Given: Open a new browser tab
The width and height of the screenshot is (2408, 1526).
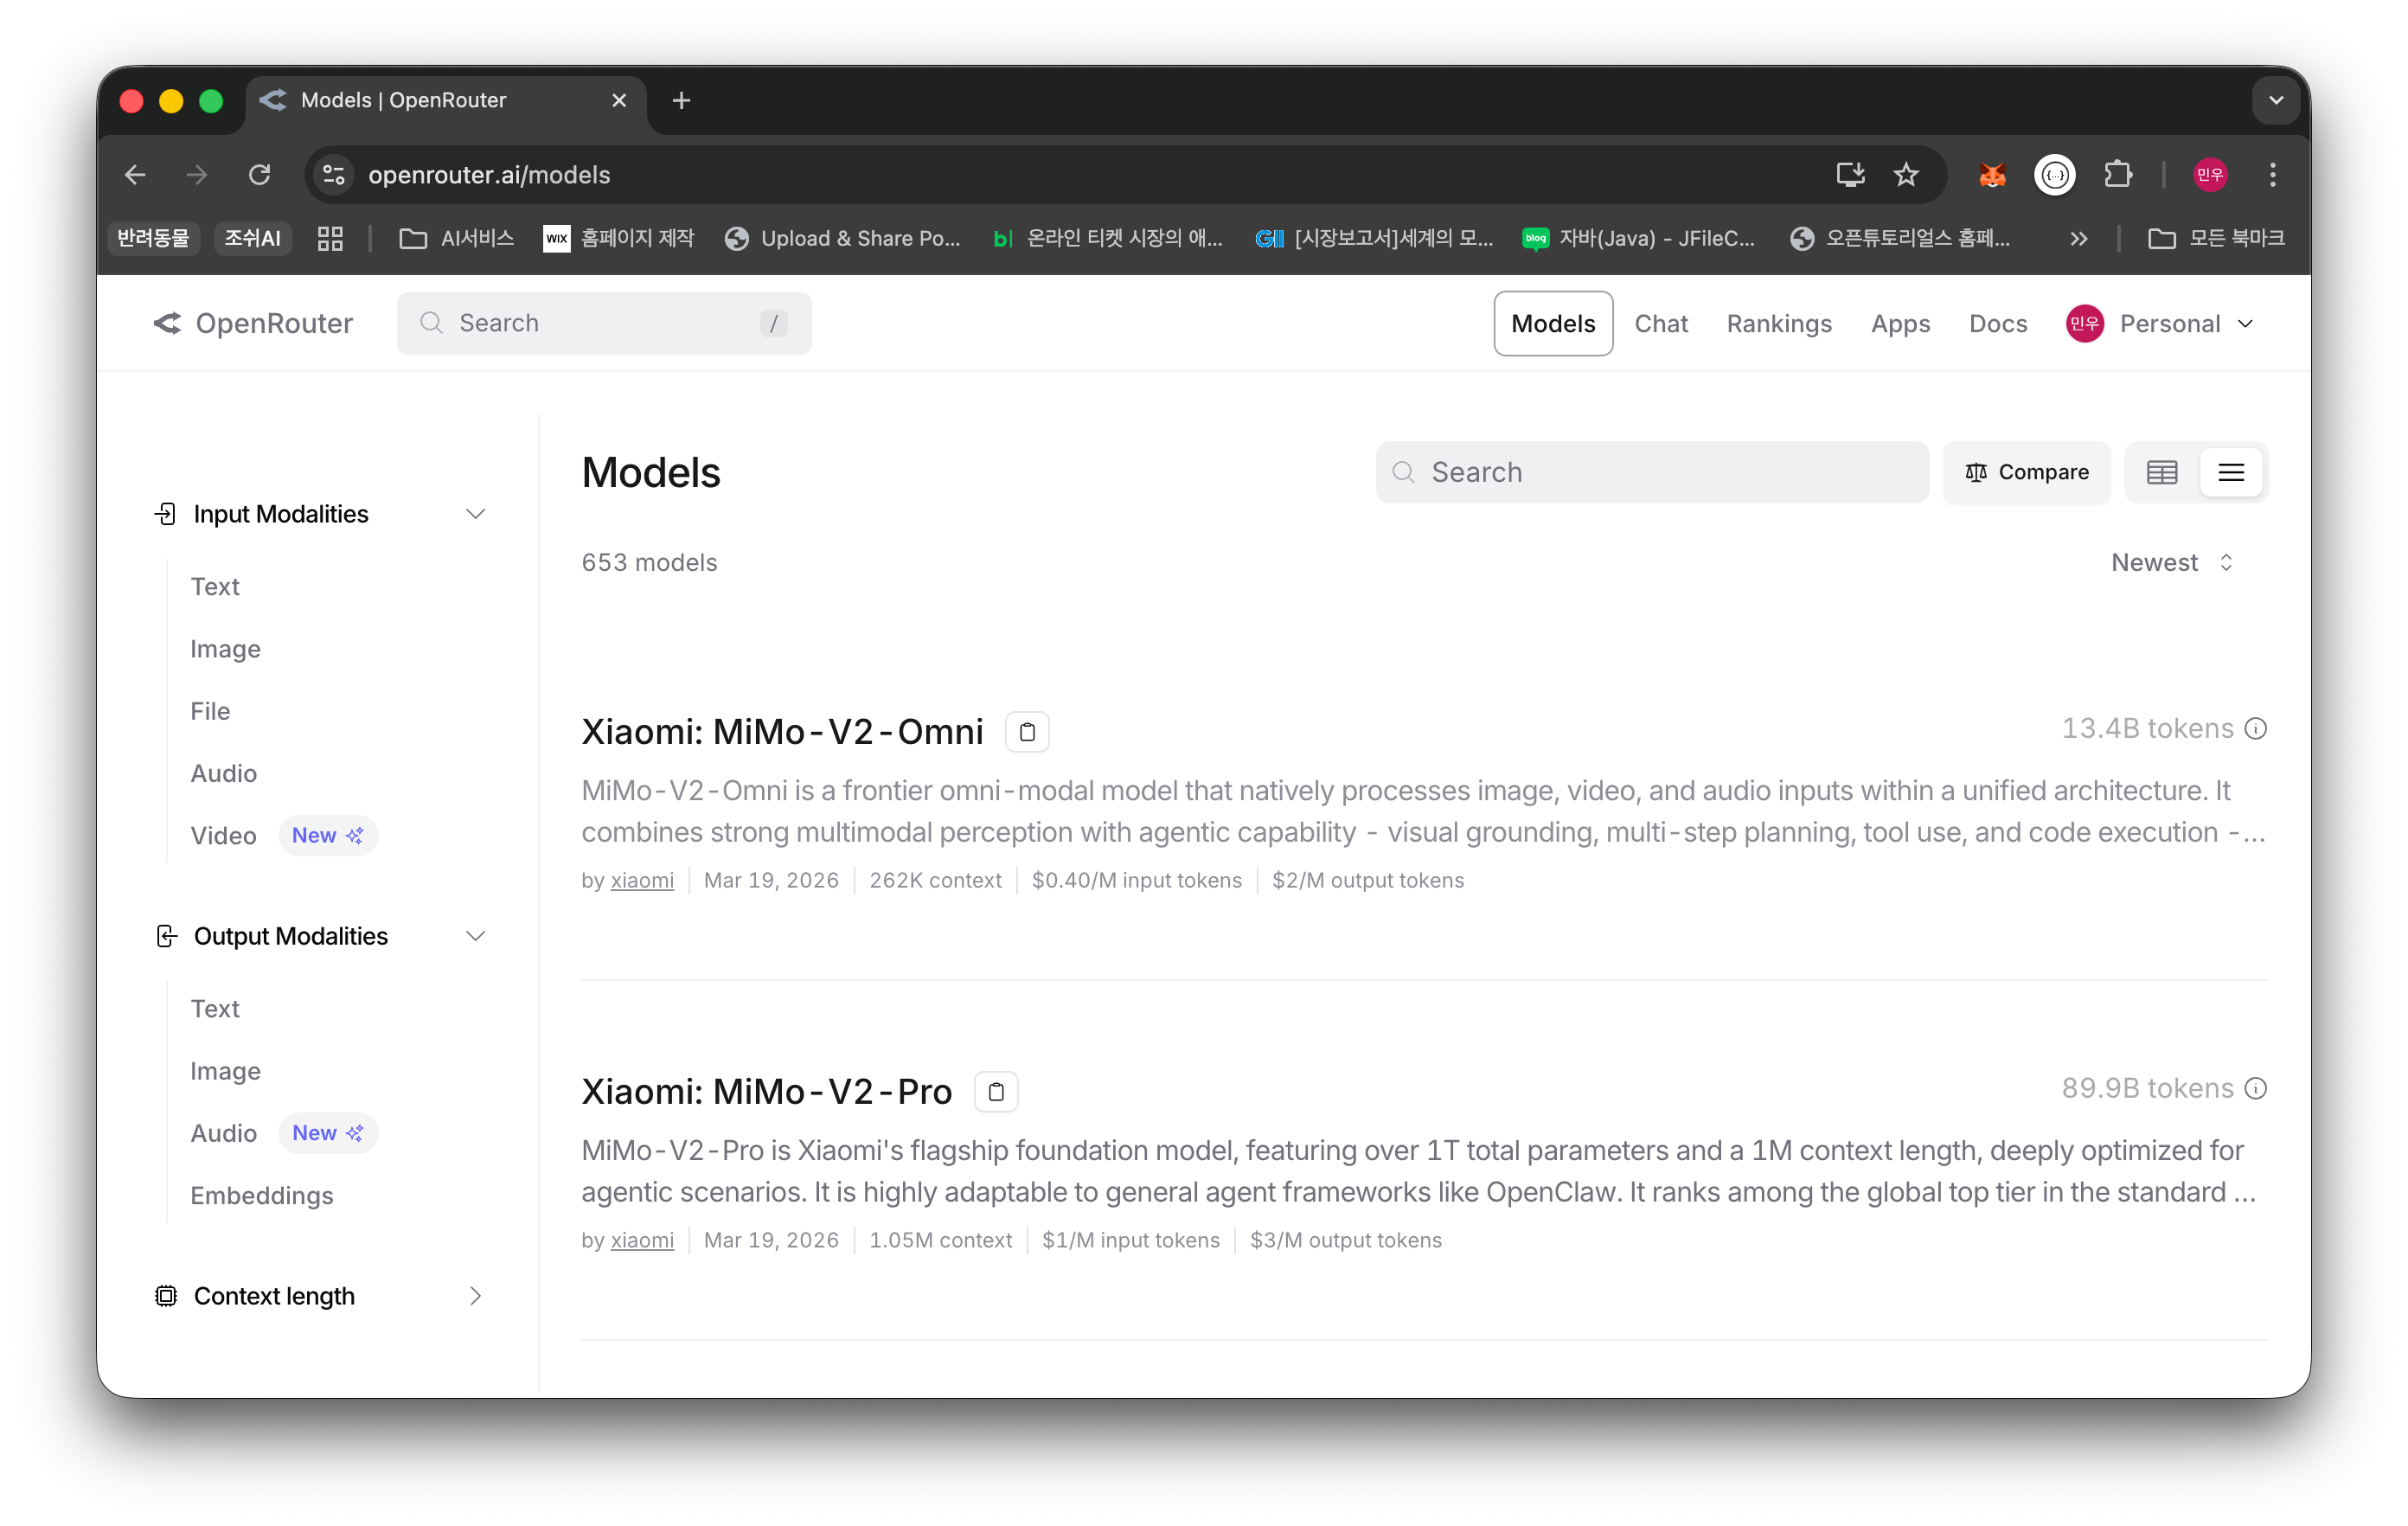Looking at the screenshot, I should 681,100.
